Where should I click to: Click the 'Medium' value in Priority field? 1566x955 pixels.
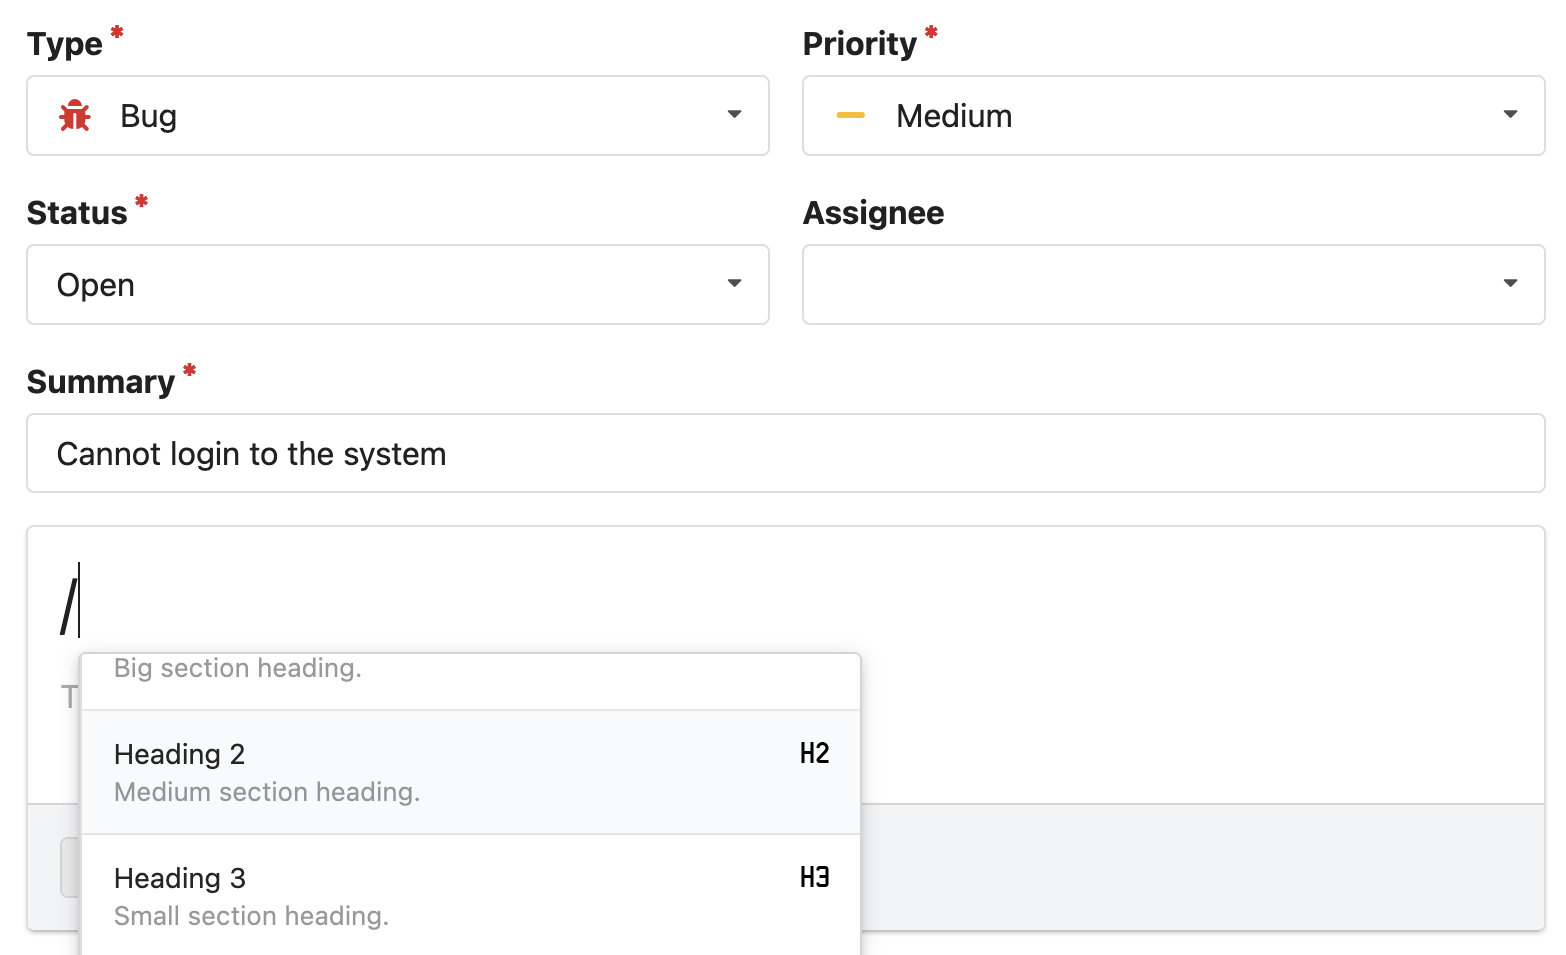(x=954, y=116)
